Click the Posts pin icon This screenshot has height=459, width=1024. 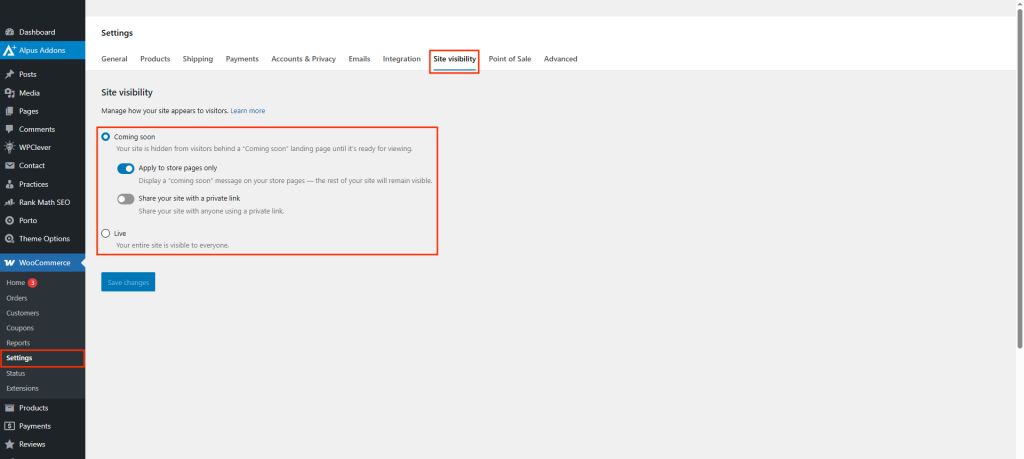click(x=10, y=74)
